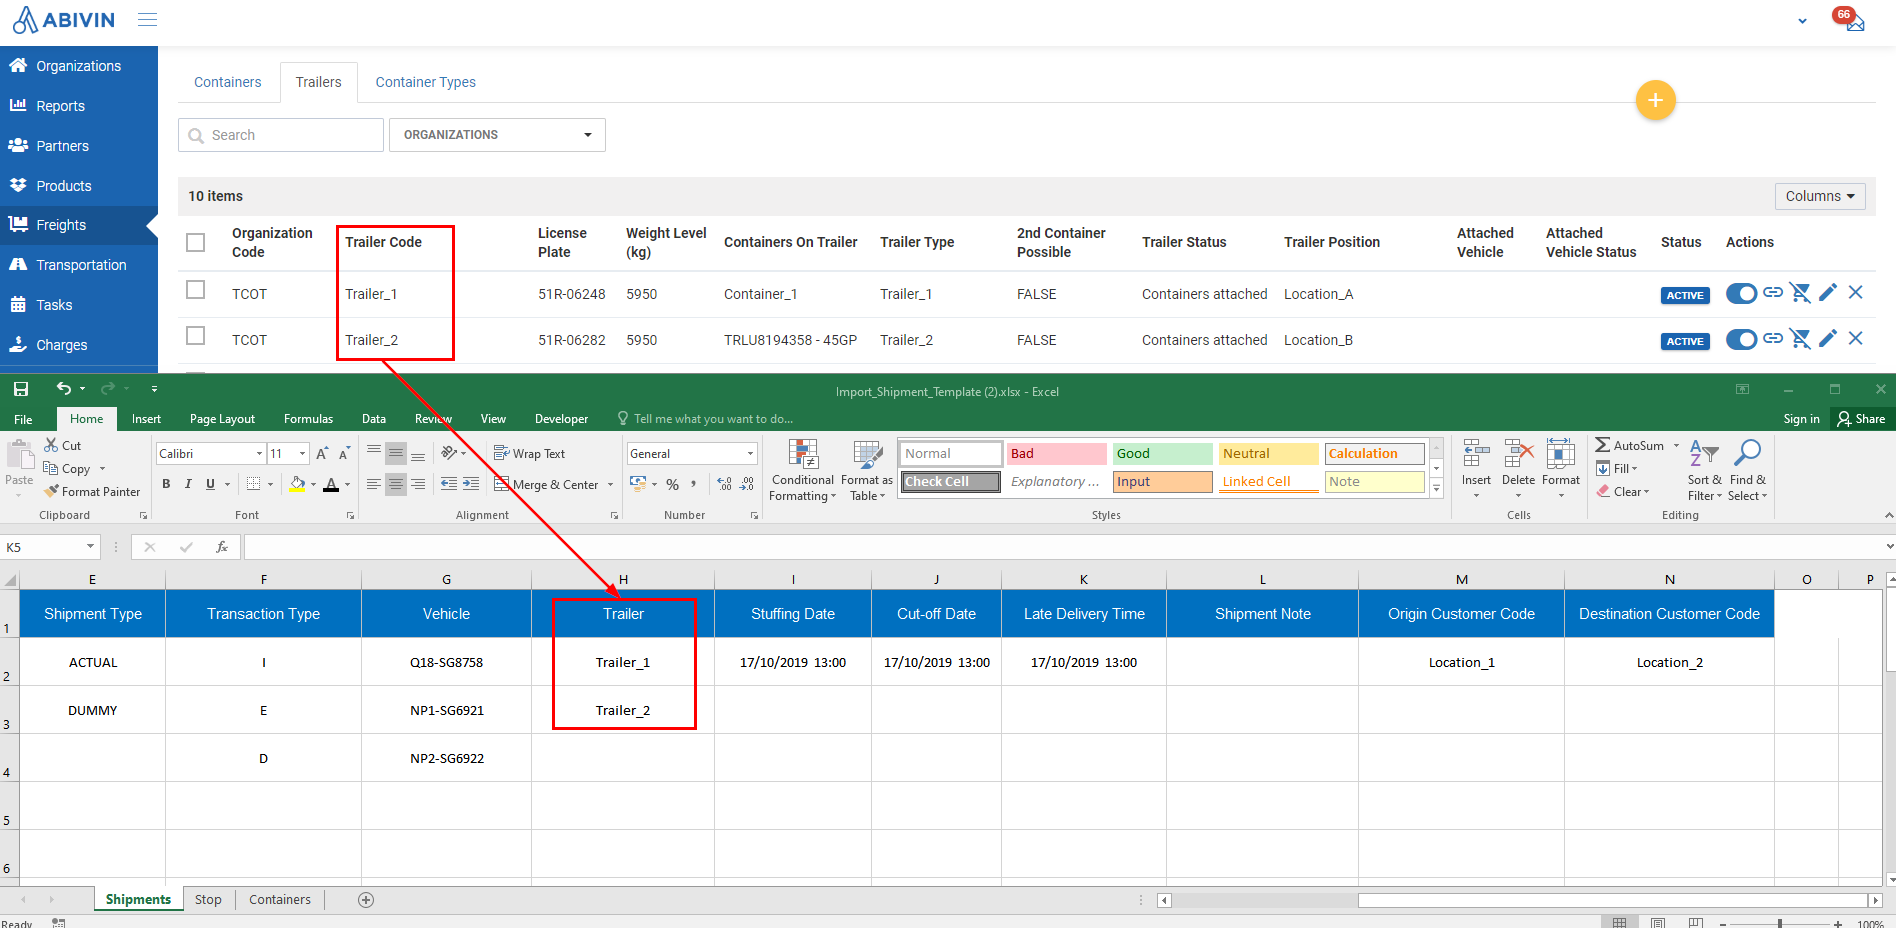Open font size dropdown showing 11
Viewport: 1896px width, 928px height.
click(x=302, y=454)
